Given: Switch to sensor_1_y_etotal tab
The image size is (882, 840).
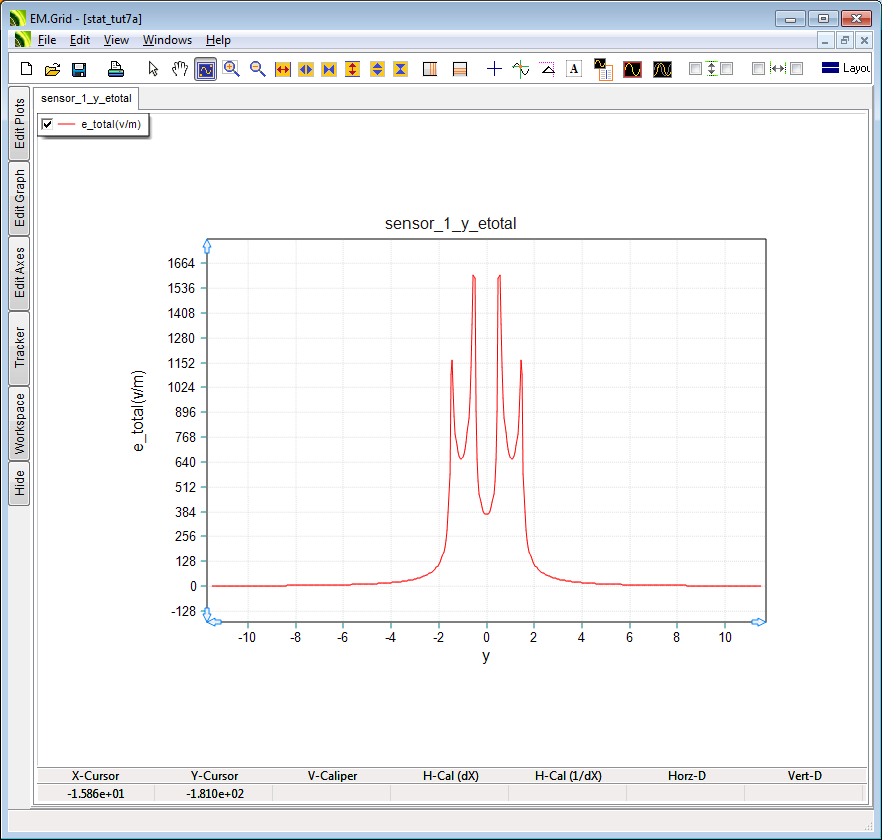Looking at the screenshot, I should point(86,99).
